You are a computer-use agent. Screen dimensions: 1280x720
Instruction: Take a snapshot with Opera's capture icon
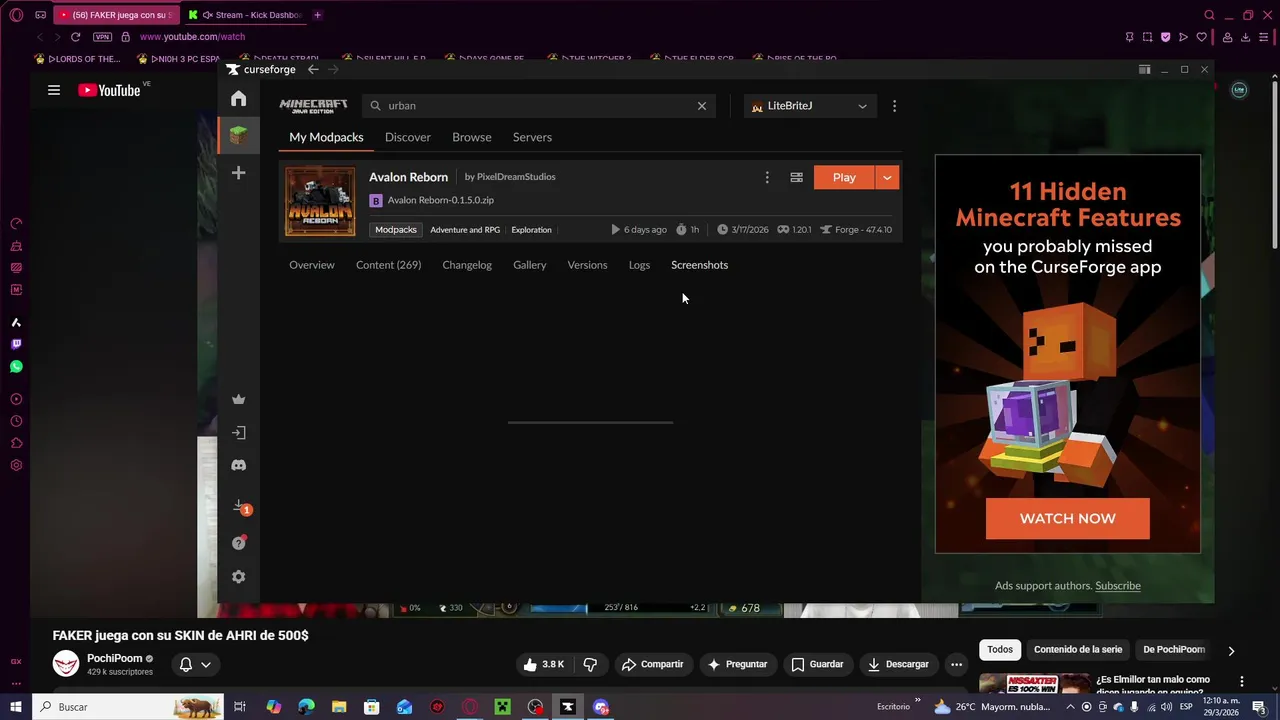pyautogui.click(x=1147, y=37)
